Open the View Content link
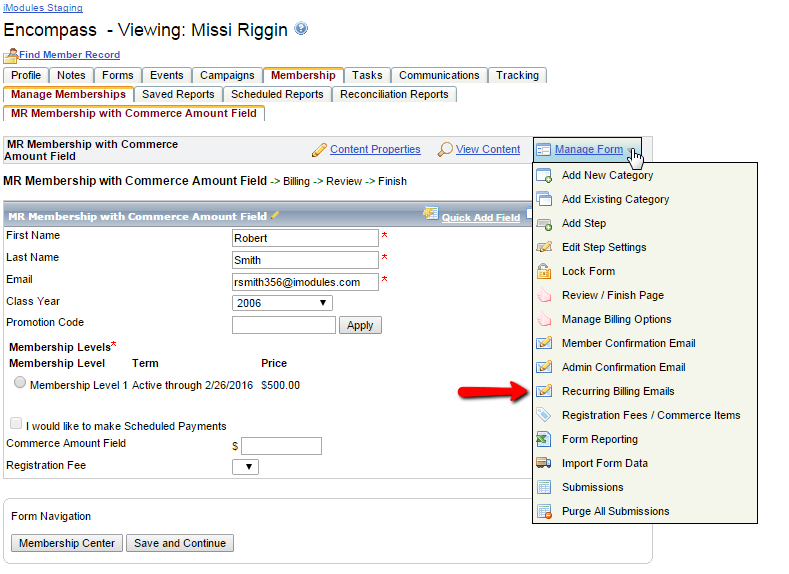789x574 pixels. coord(488,149)
